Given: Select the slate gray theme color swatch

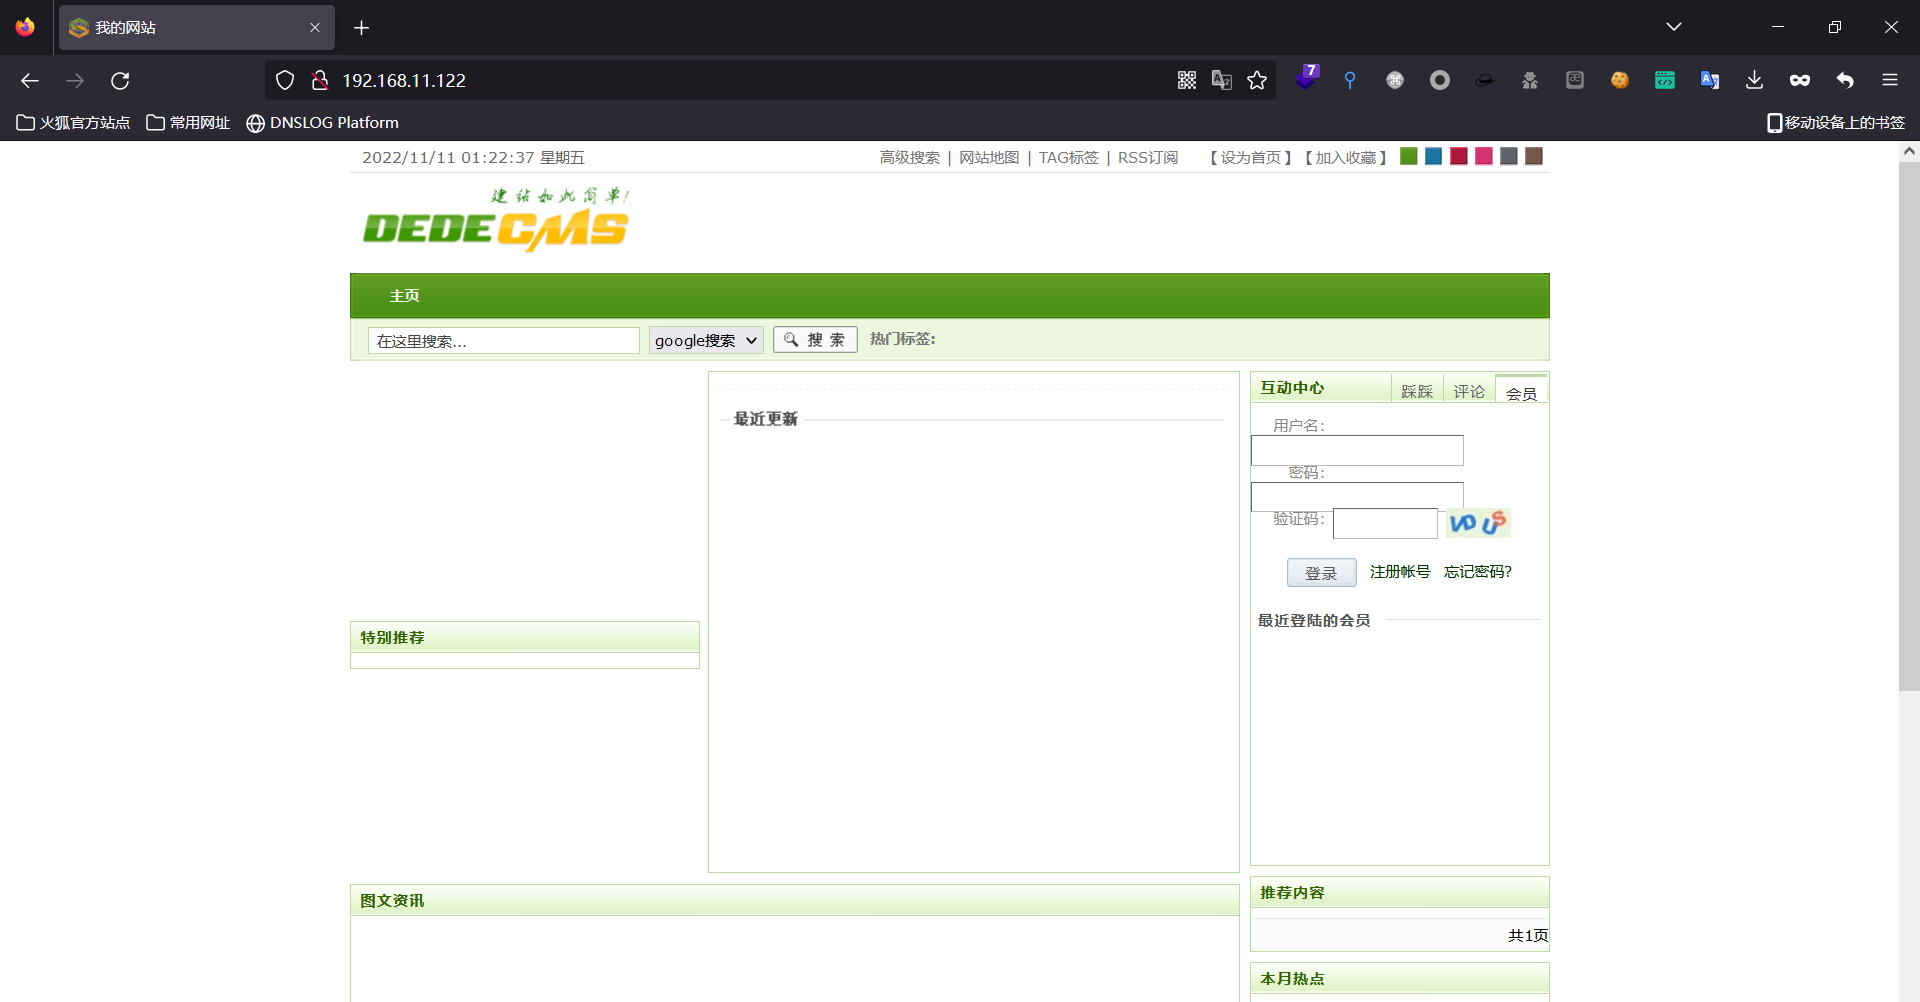Looking at the screenshot, I should tap(1509, 156).
